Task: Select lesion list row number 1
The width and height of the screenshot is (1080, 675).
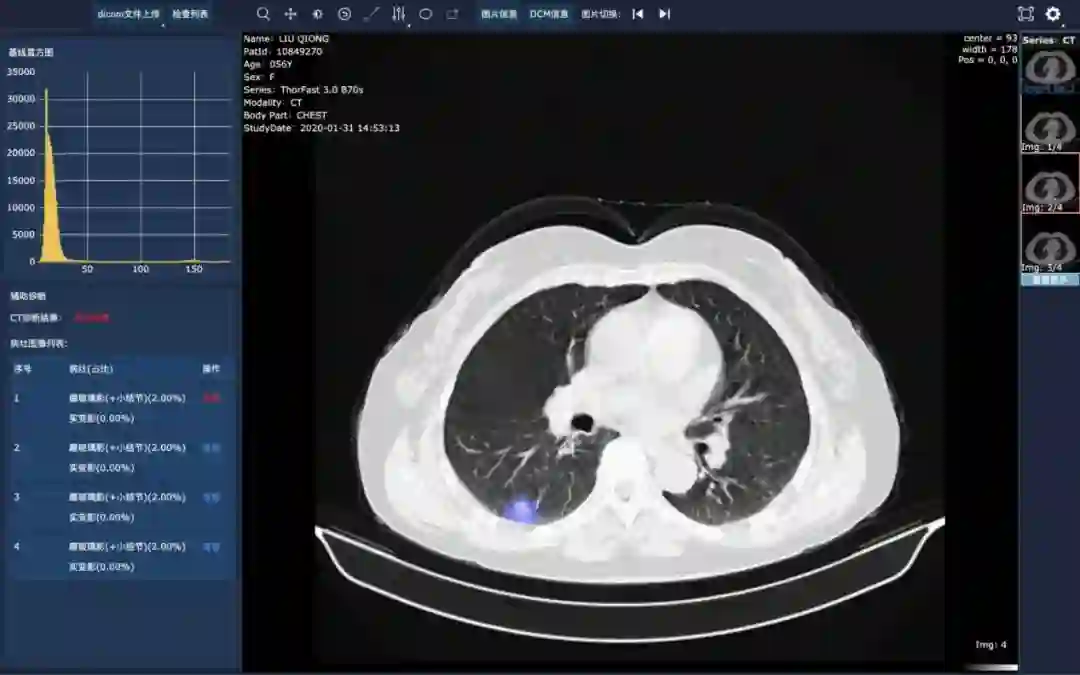Action: pyautogui.click(x=121, y=408)
